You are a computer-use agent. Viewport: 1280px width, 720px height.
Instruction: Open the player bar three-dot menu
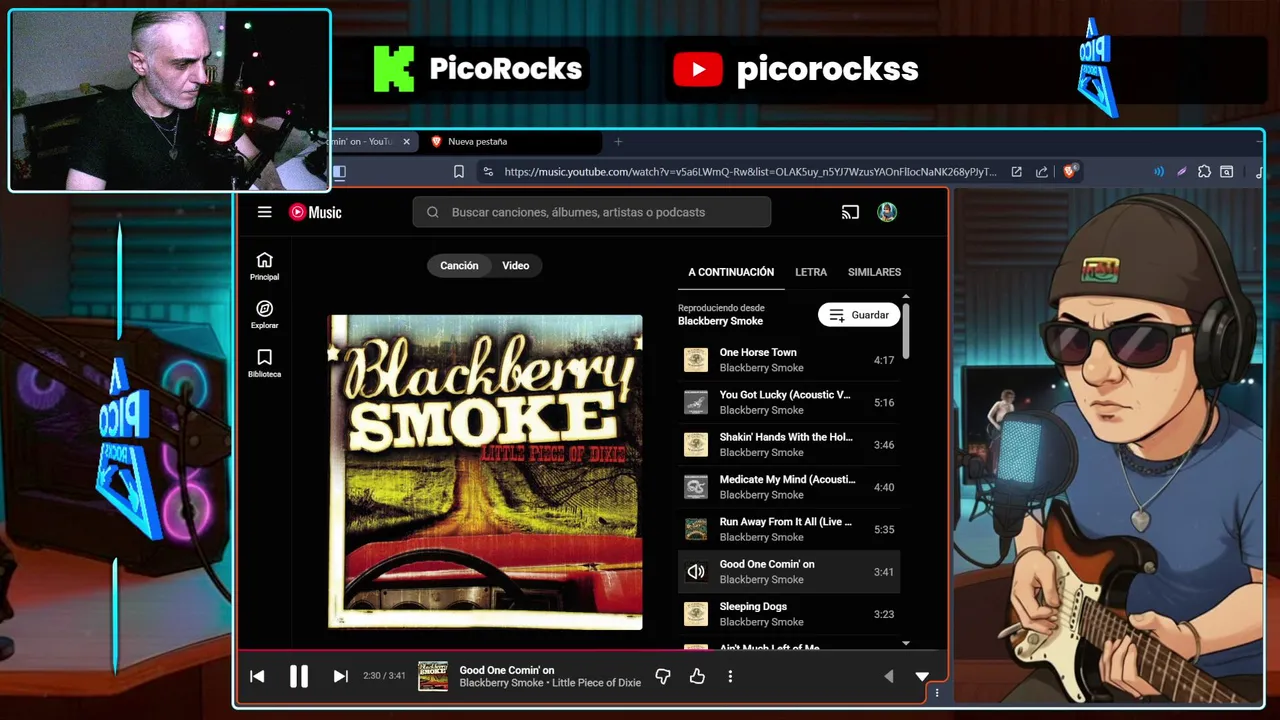click(x=730, y=677)
